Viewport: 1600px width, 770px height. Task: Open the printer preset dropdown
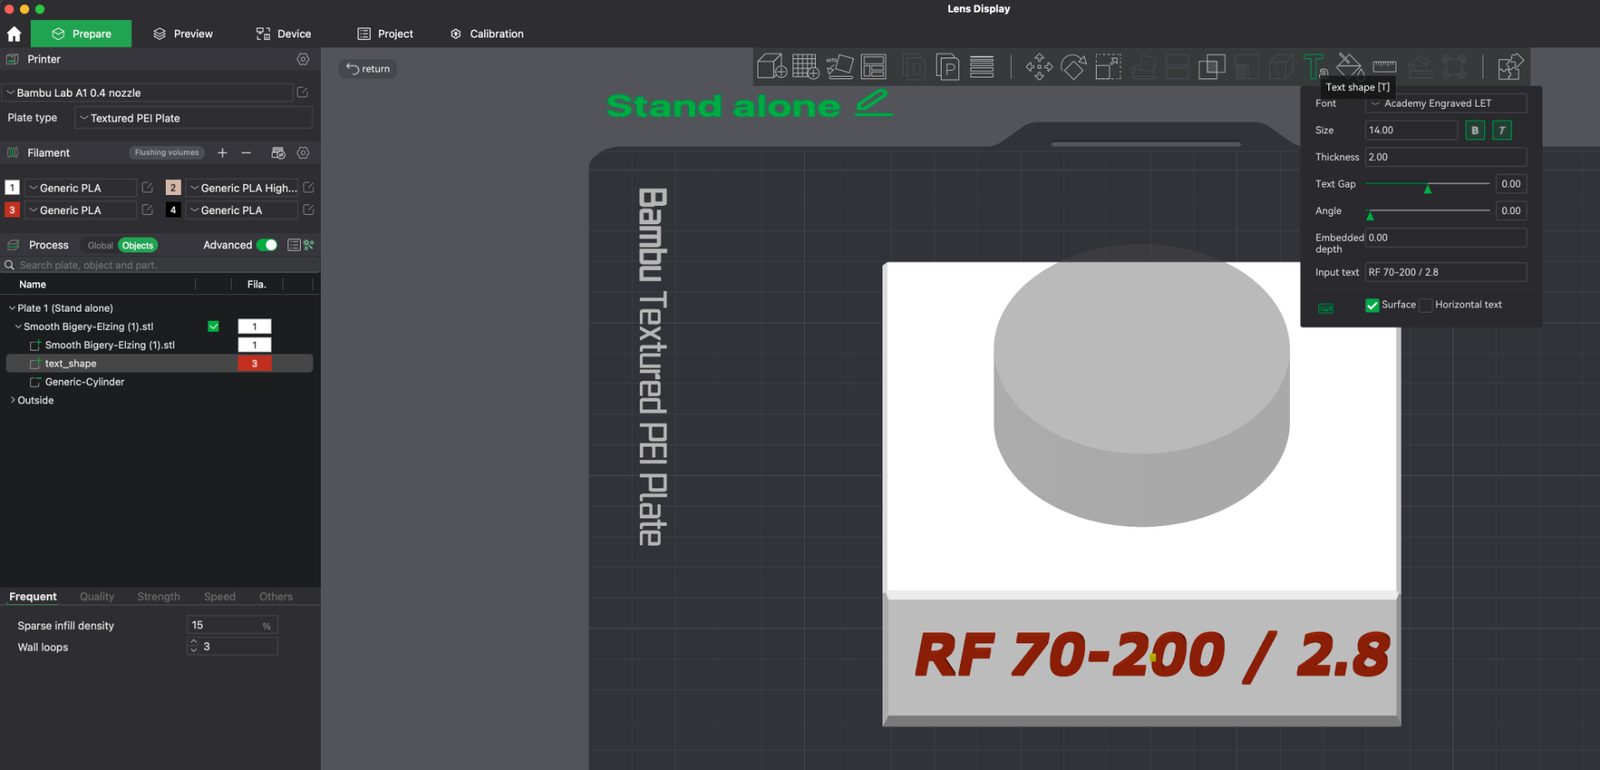pos(147,92)
